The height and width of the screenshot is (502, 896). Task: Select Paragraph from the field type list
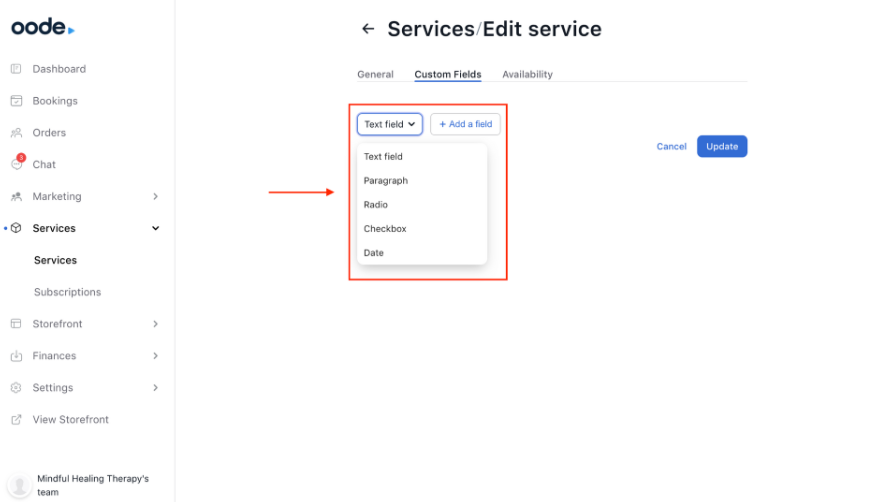[x=386, y=181]
